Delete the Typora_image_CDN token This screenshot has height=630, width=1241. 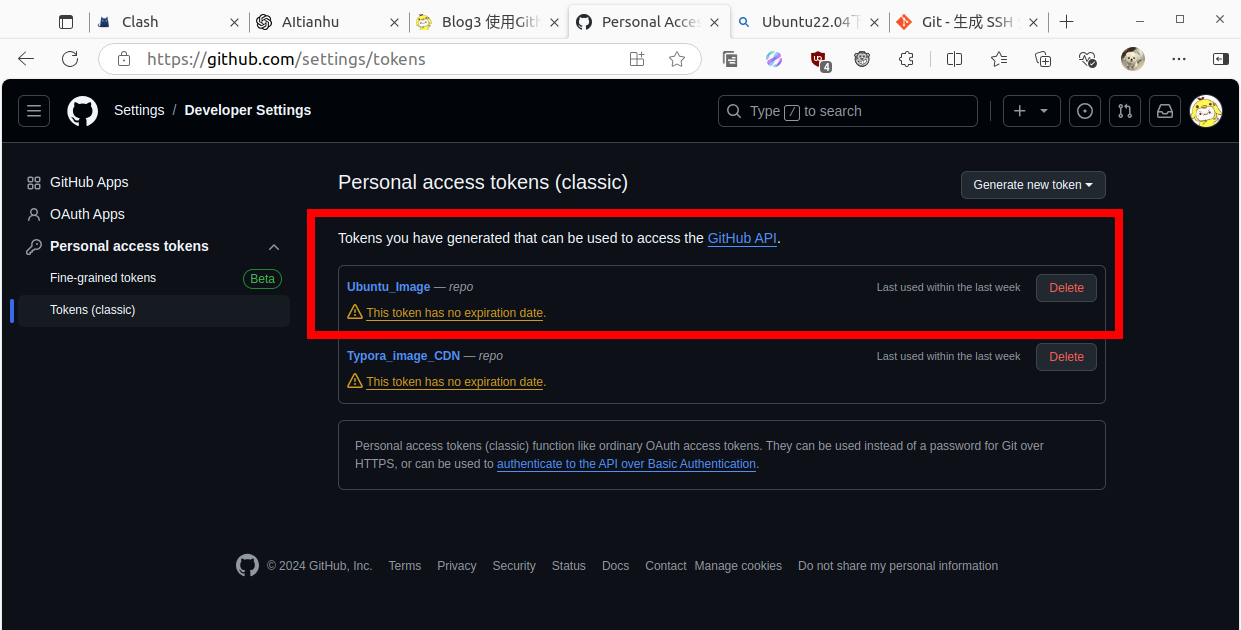pyautogui.click(x=1066, y=357)
